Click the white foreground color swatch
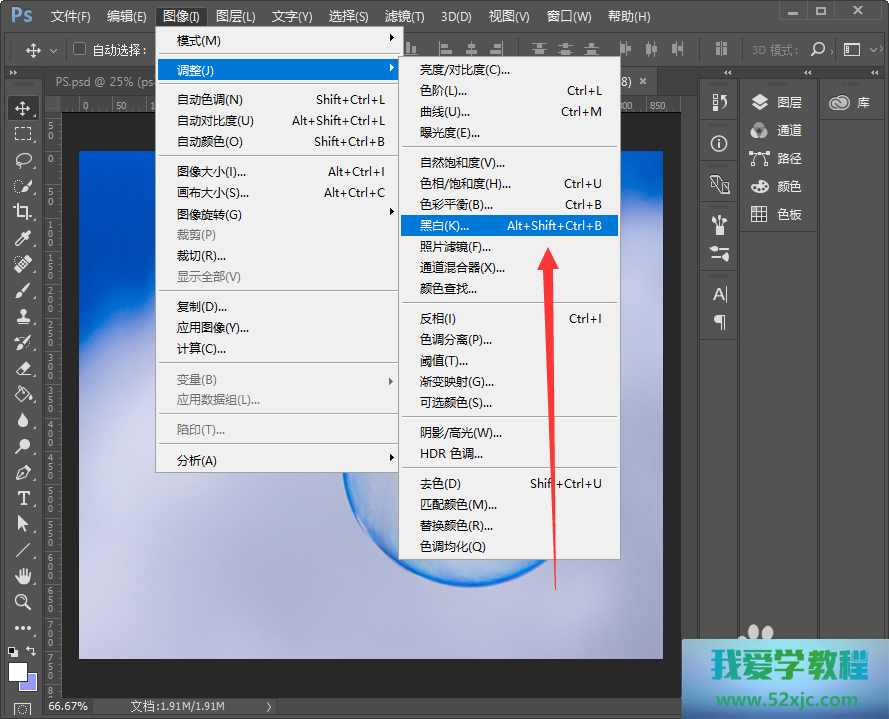 [17, 671]
